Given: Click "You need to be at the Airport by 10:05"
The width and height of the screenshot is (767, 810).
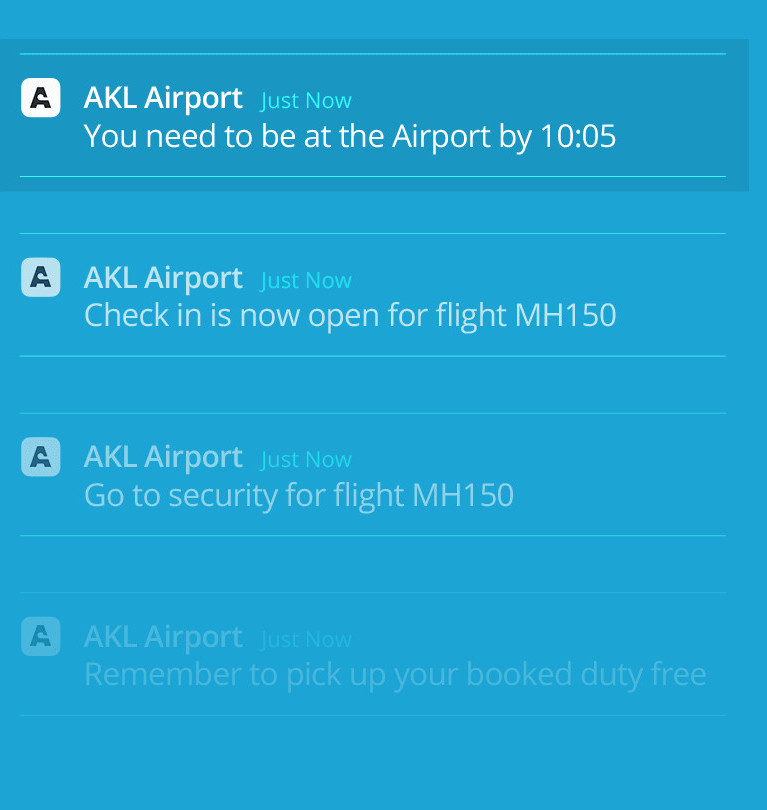Looking at the screenshot, I should click(350, 136).
